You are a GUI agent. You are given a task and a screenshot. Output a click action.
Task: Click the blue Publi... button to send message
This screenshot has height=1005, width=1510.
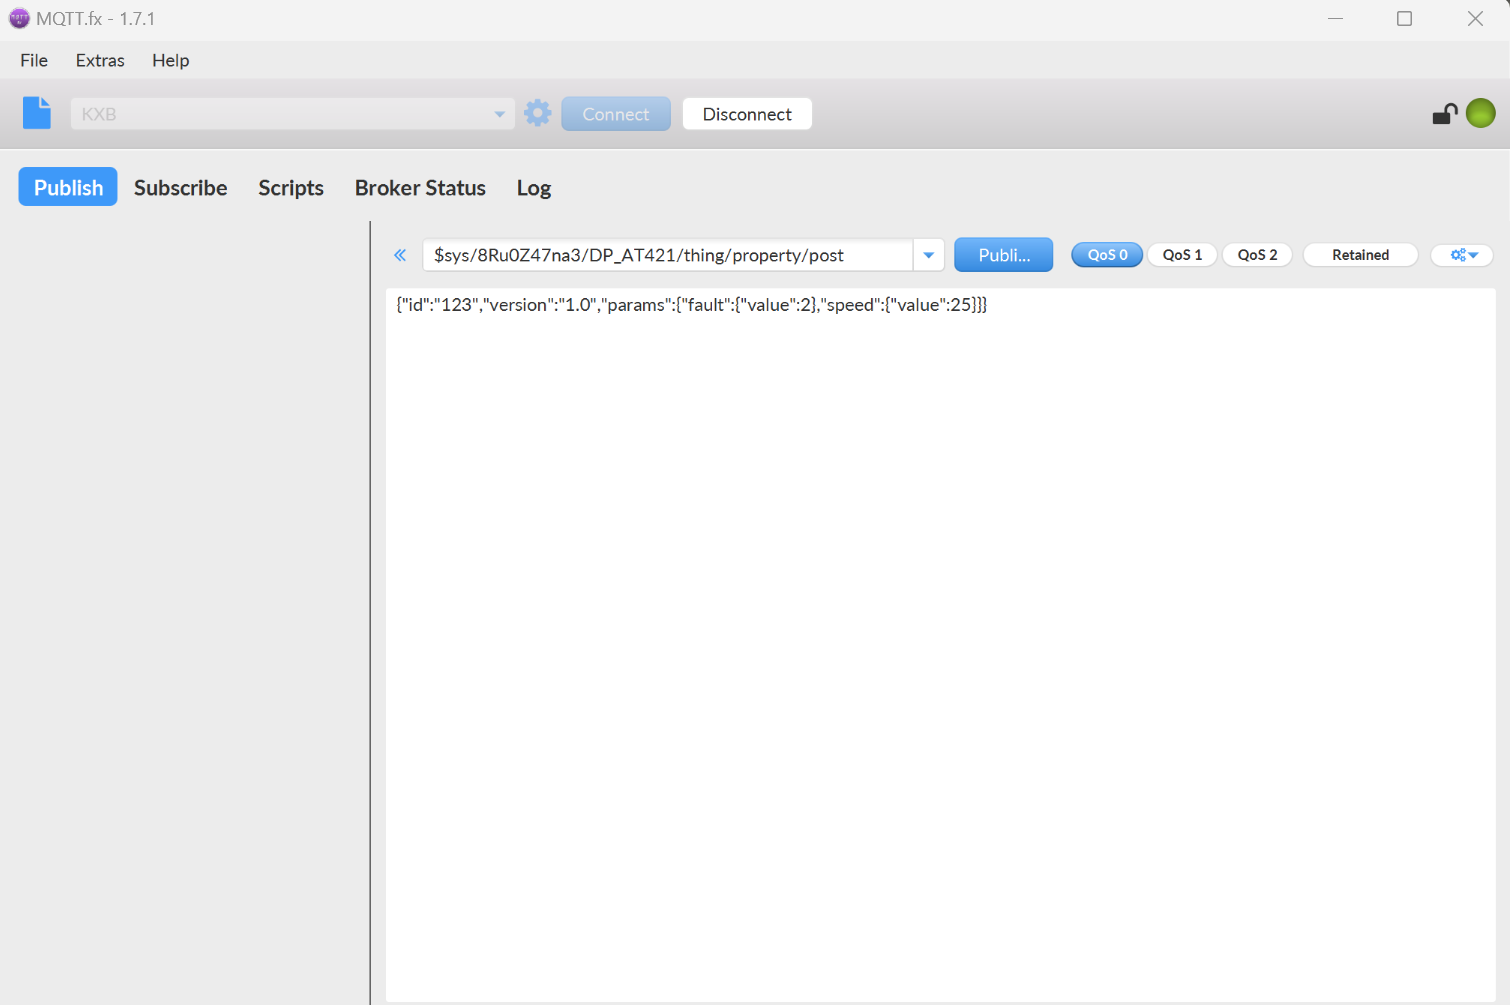[x=1004, y=255]
